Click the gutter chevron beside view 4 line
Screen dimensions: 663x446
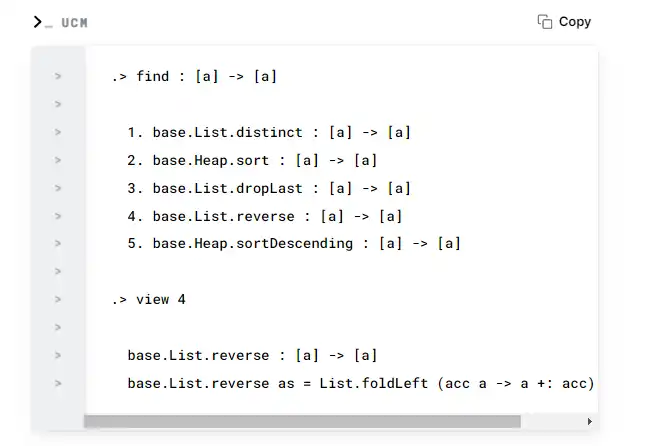58,299
